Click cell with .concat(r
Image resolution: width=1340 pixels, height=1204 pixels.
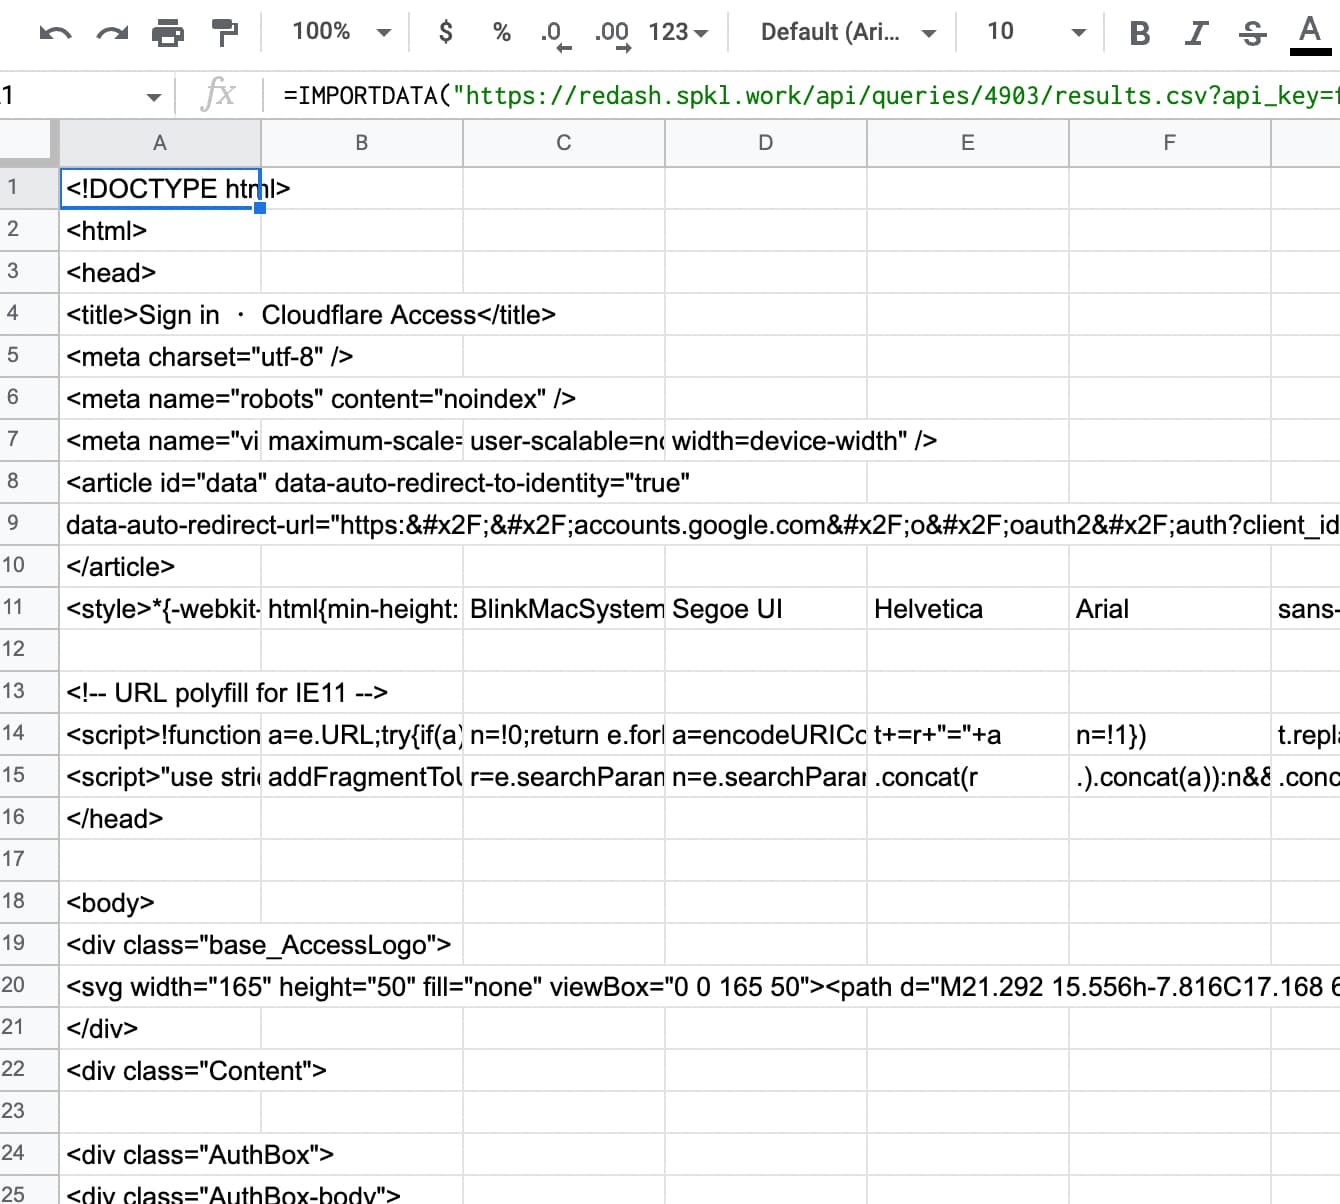click(x=968, y=777)
